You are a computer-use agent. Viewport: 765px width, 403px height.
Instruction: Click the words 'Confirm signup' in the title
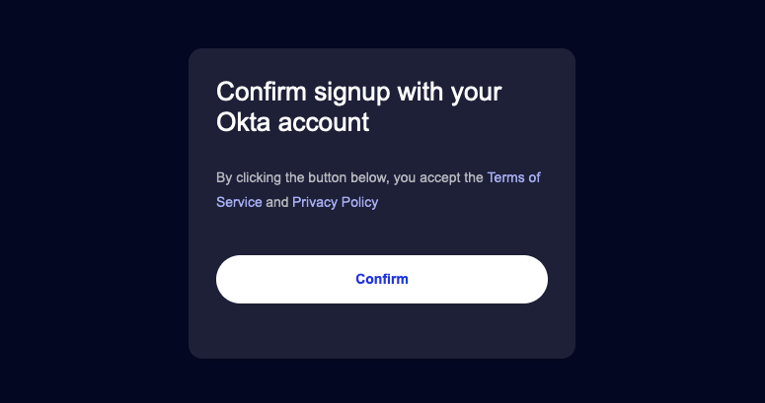[303, 92]
